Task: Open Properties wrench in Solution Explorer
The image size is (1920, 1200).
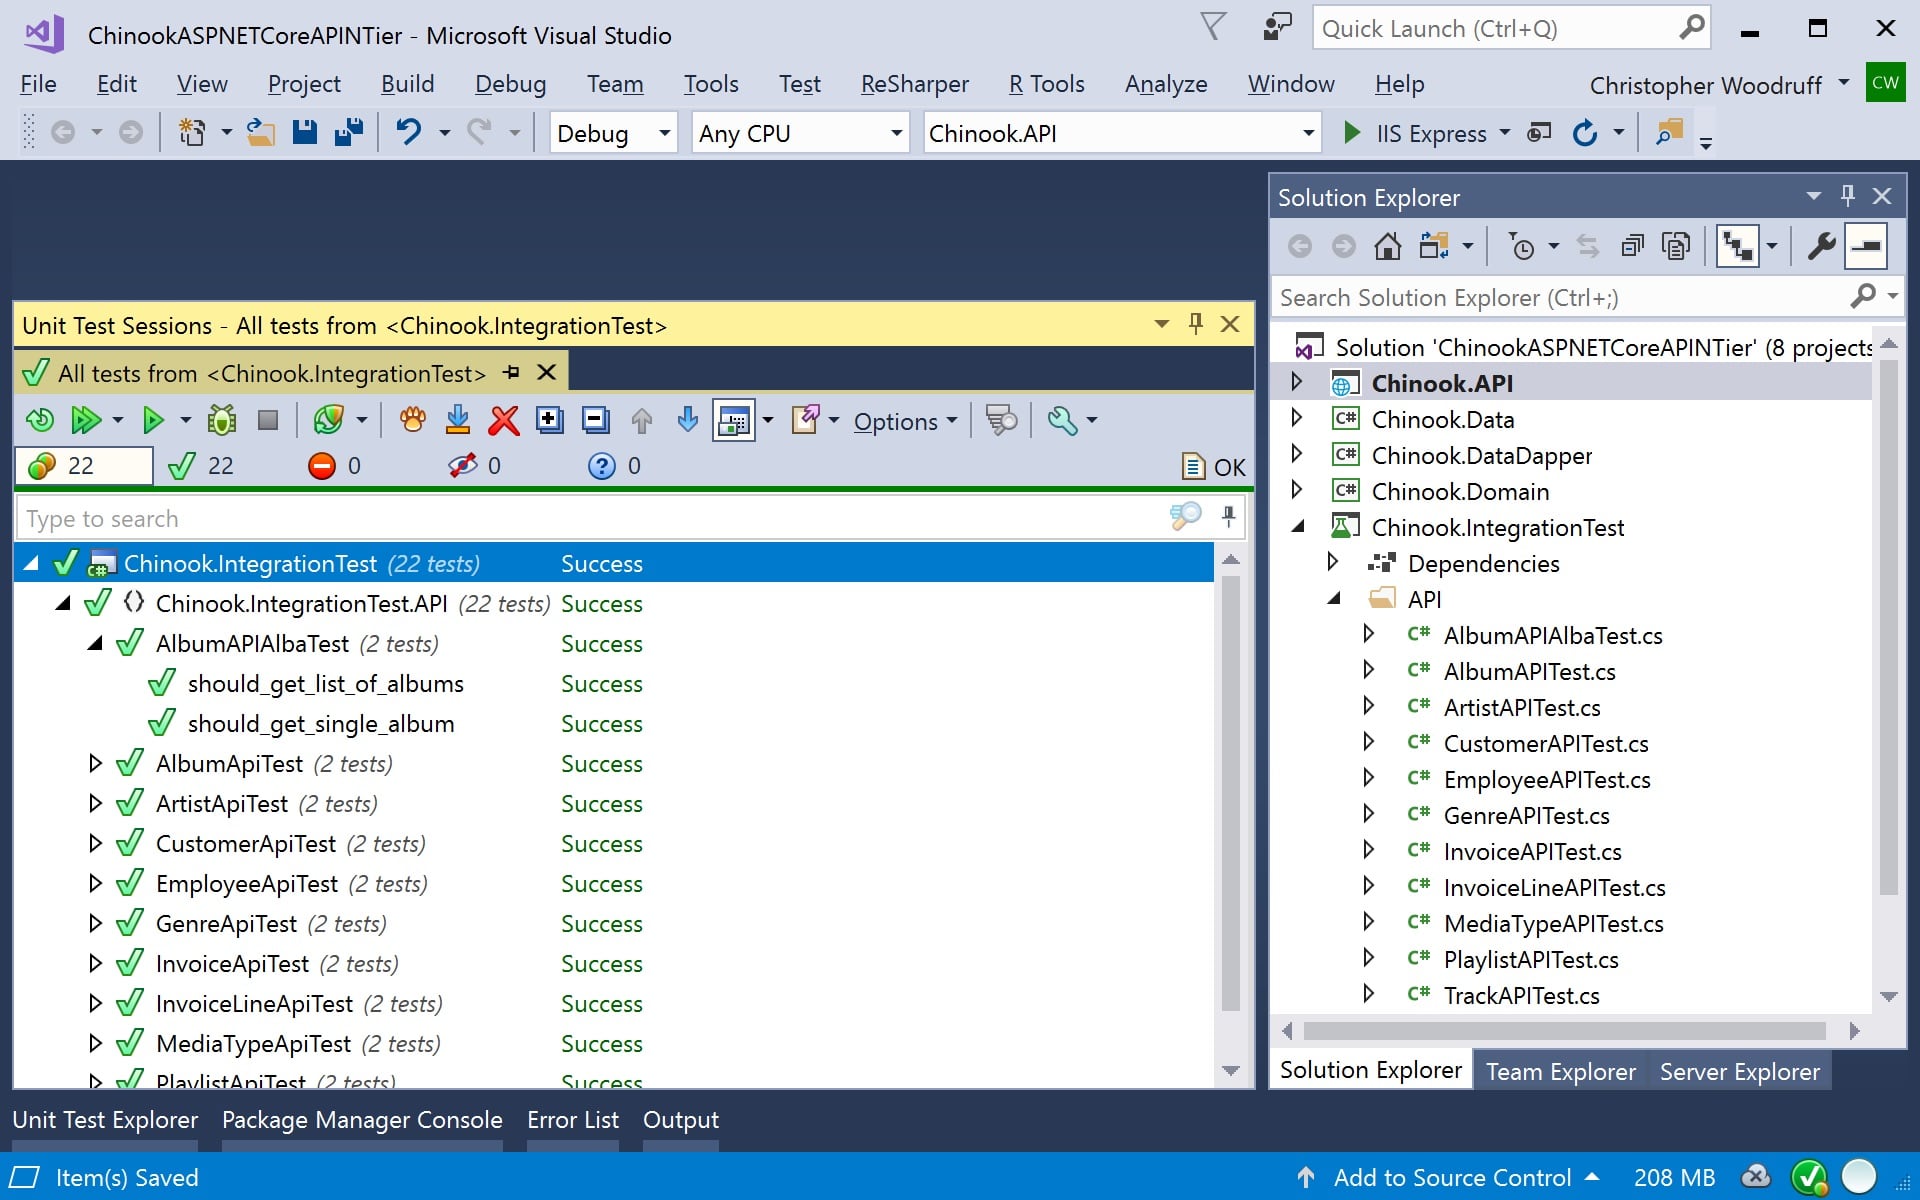Action: pyautogui.click(x=1821, y=246)
